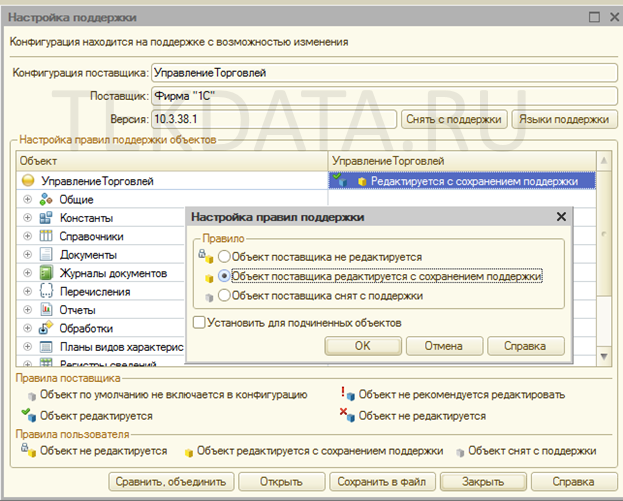Screen dimensions: 623x501
Task: Click the Отчеты chart icon
Action: click(46, 309)
